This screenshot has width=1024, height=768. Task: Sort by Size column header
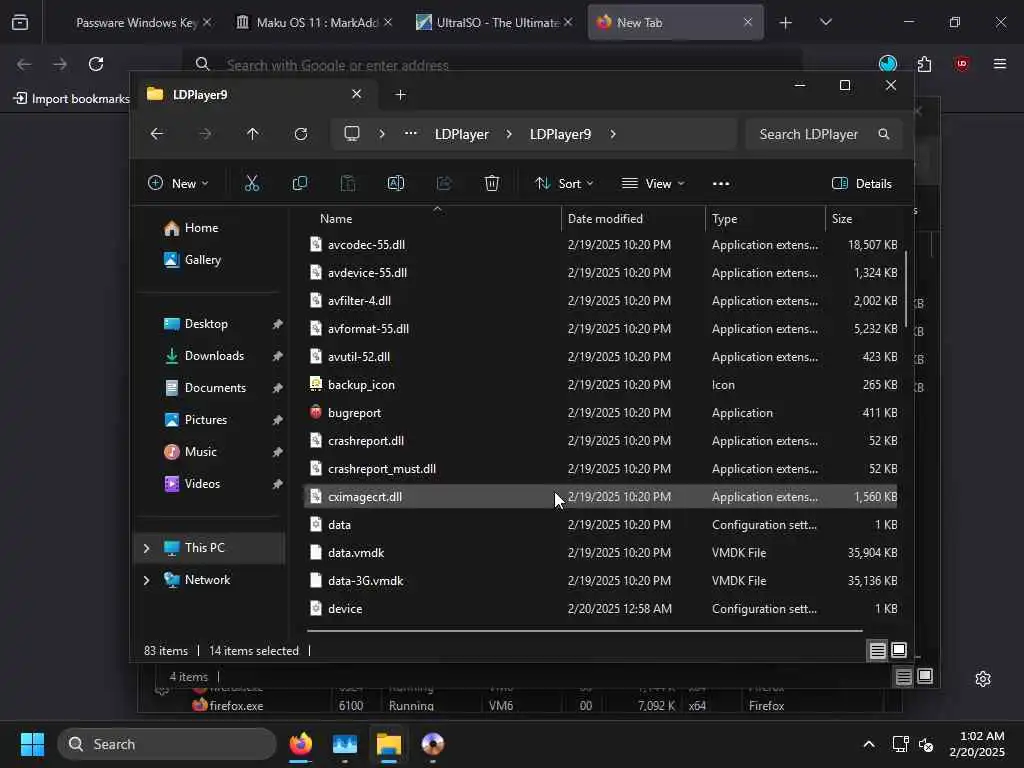(865, 219)
